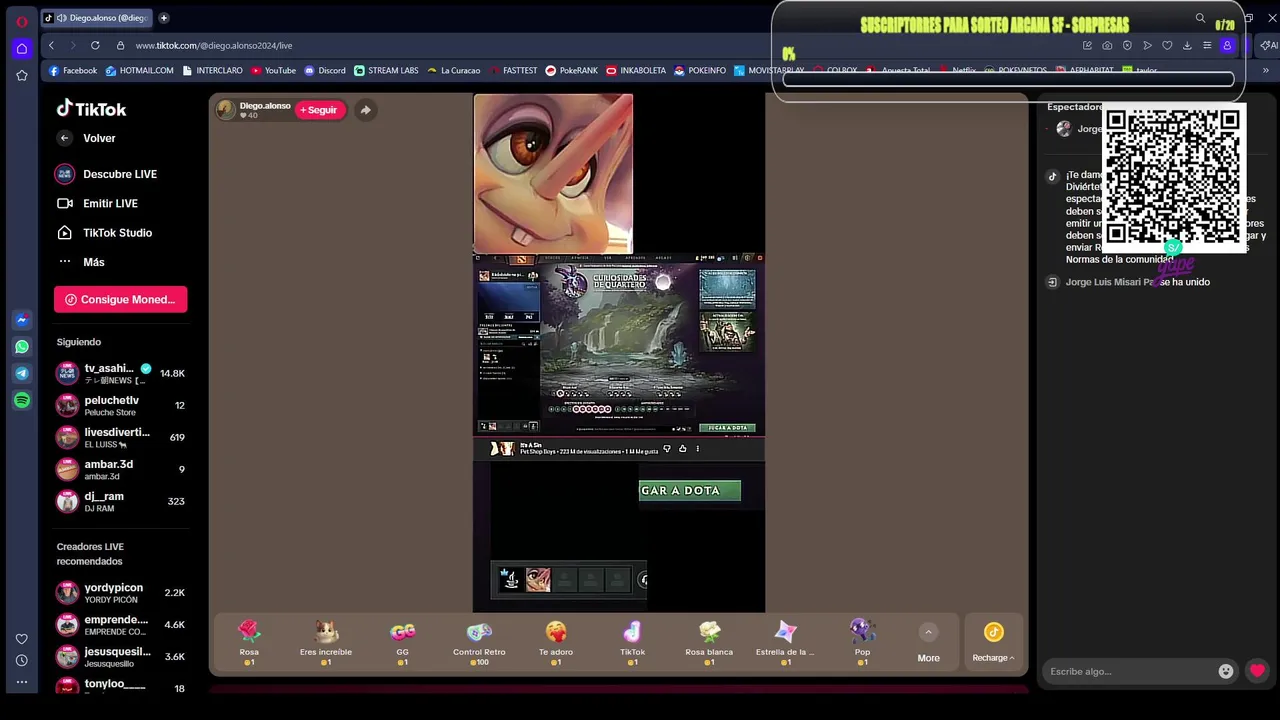Open the Recharge coins dropdown
Viewport: 1280px width, 720px height.
click(993, 643)
